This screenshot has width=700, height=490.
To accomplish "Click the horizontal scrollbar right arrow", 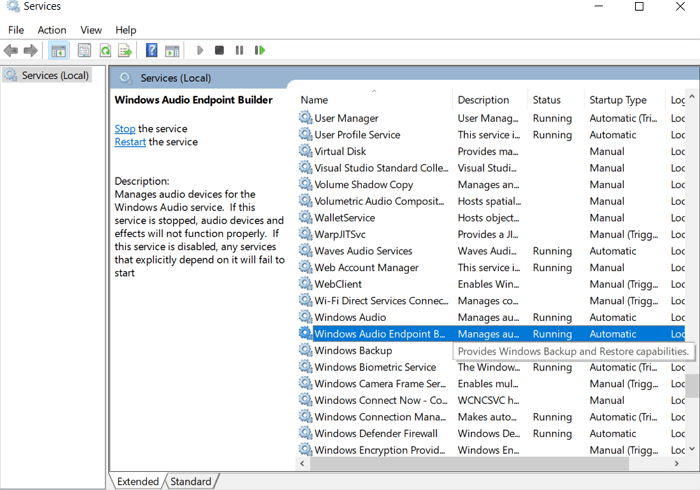I will pyautogui.click(x=677, y=463).
